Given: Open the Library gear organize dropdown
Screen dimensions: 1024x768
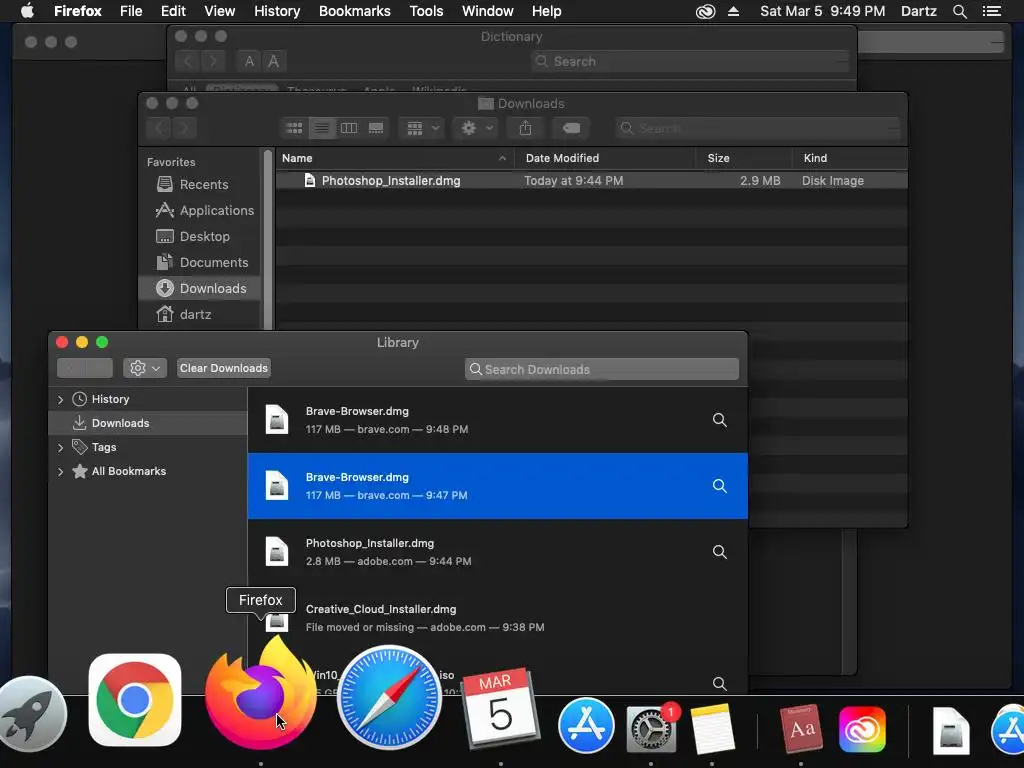Looking at the screenshot, I should (145, 368).
